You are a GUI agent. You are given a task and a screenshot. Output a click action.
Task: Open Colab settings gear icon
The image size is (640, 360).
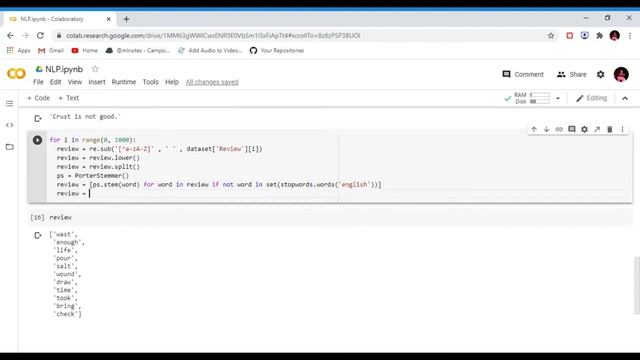tap(600, 74)
